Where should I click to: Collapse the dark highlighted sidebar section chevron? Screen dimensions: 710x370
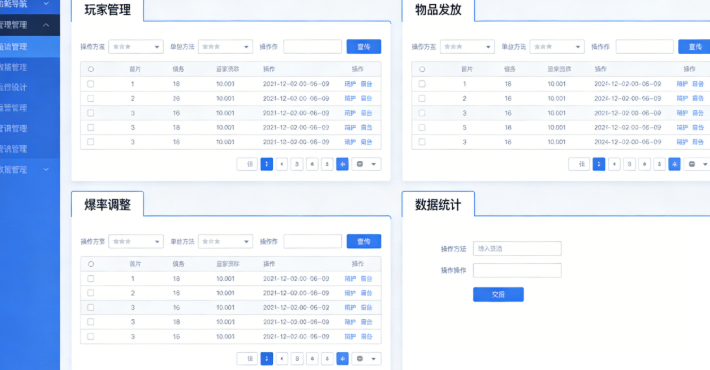click(x=46, y=25)
